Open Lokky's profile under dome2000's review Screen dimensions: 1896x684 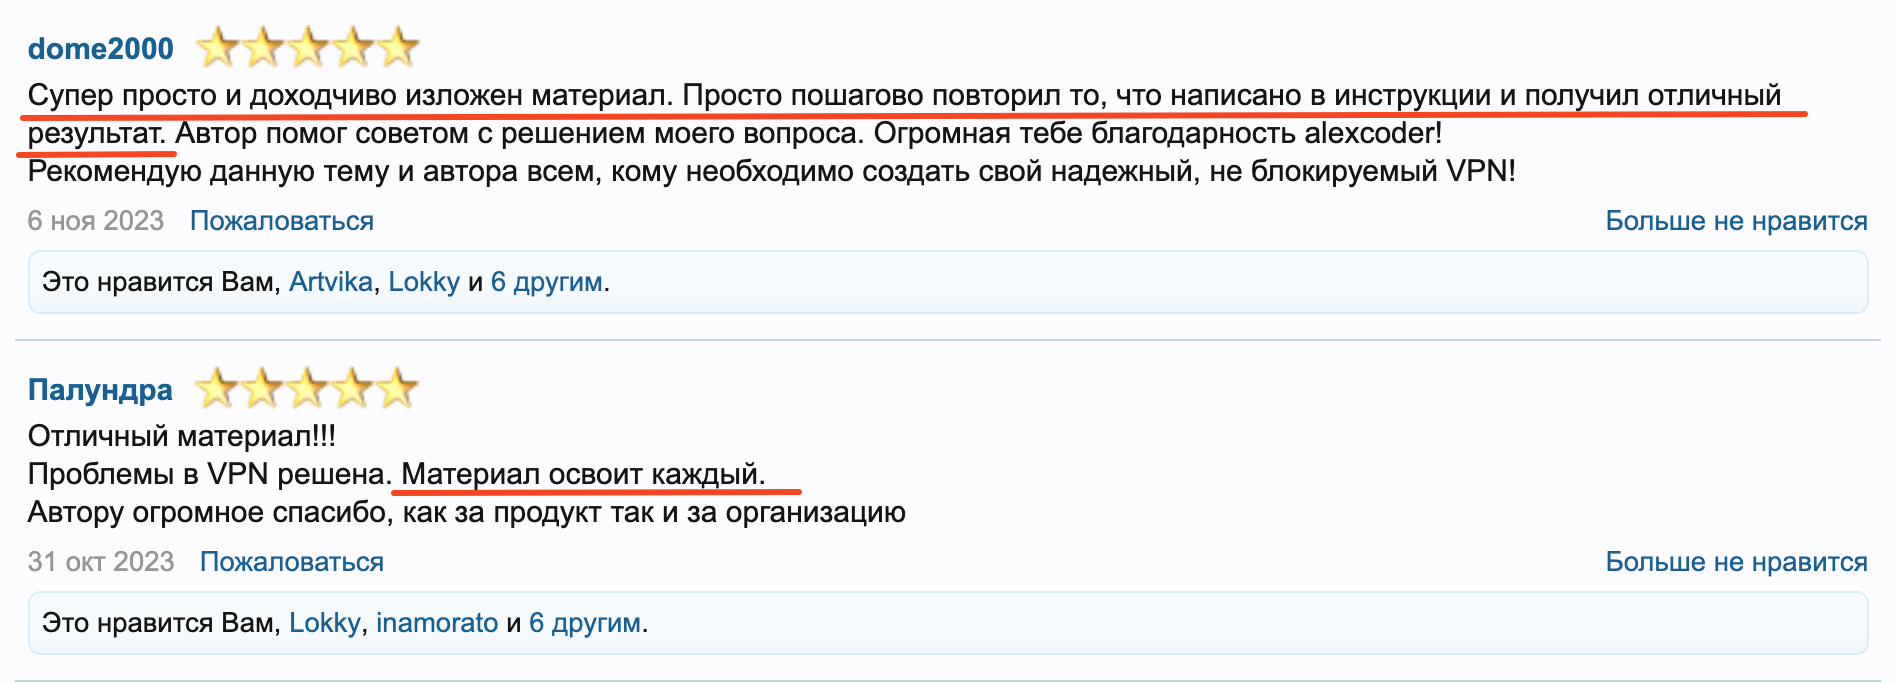pyautogui.click(x=424, y=282)
